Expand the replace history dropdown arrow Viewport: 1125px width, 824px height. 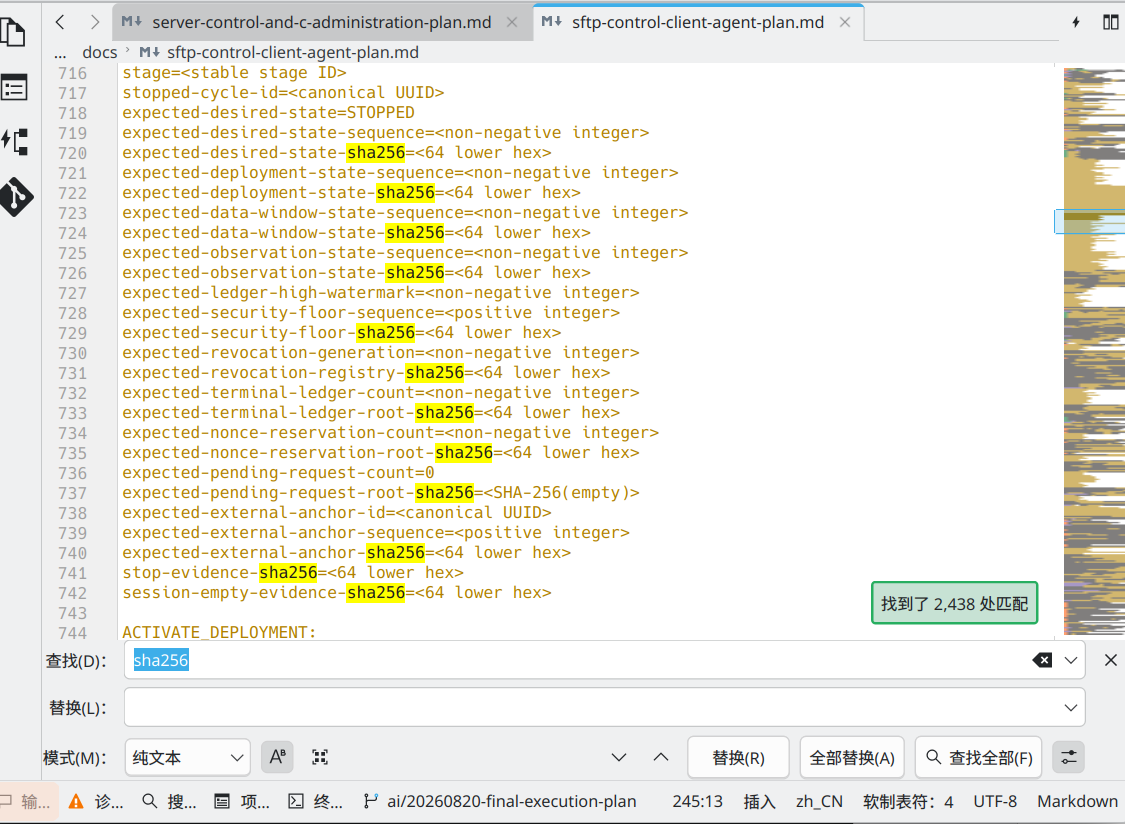(x=1070, y=708)
